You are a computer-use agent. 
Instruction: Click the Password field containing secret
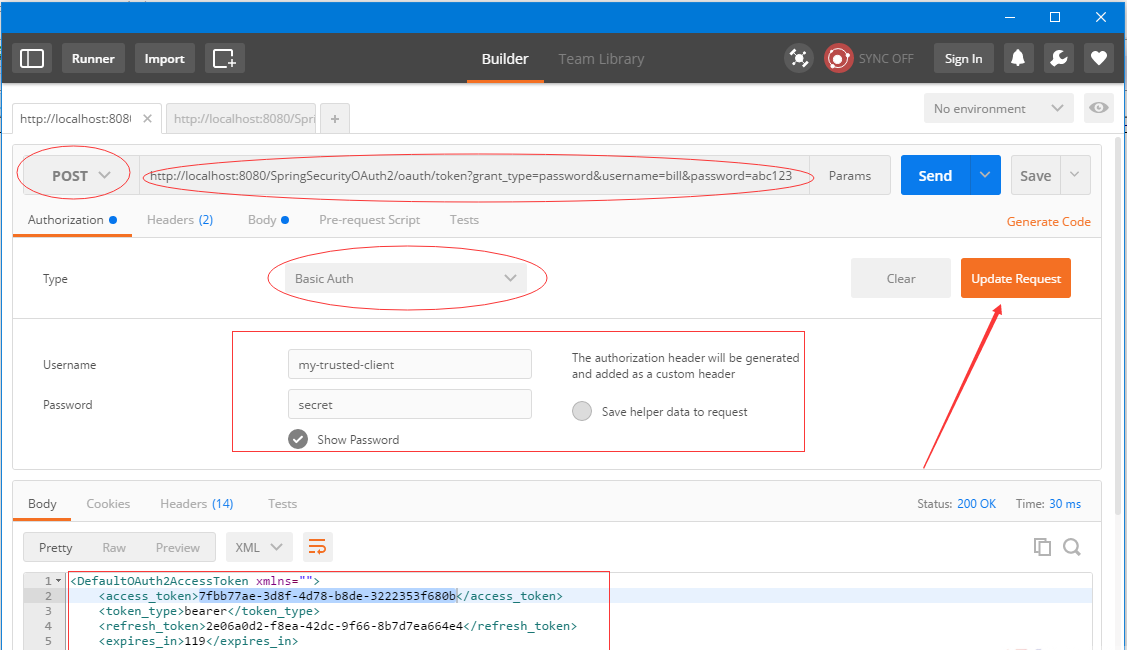coord(410,405)
